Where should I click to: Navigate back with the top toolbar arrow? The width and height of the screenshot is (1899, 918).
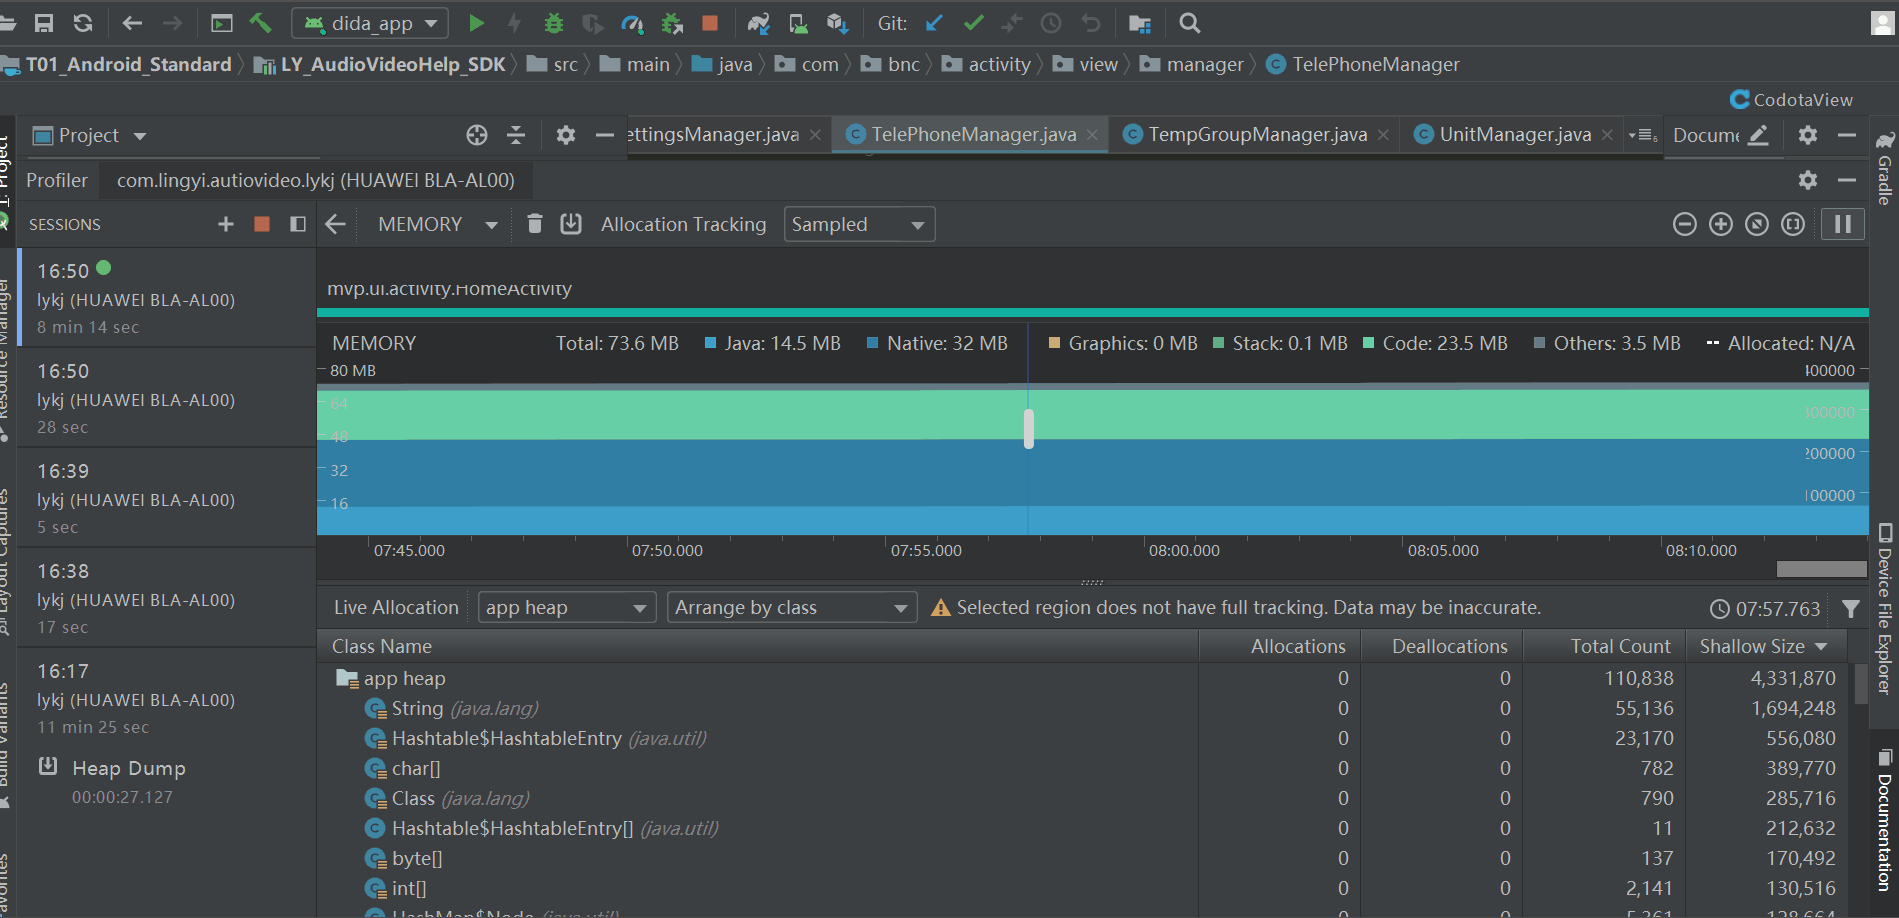pos(132,23)
